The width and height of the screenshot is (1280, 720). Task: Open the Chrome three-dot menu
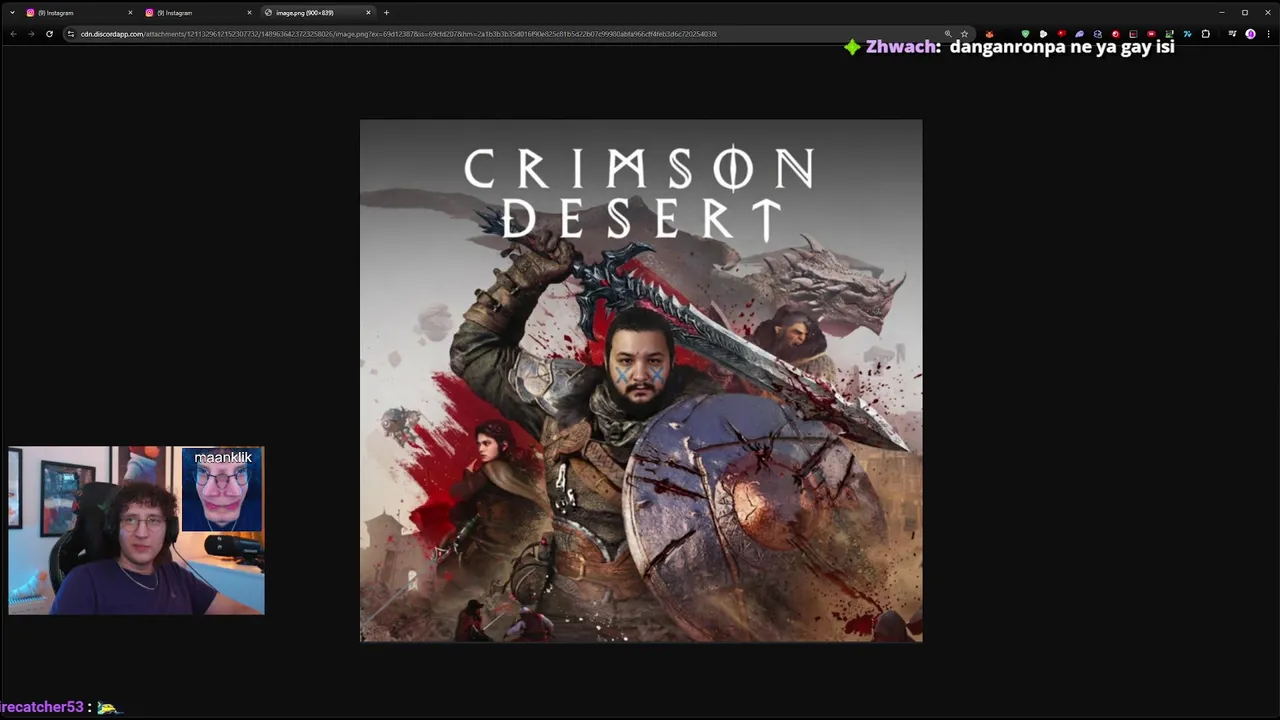click(x=1268, y=34)
